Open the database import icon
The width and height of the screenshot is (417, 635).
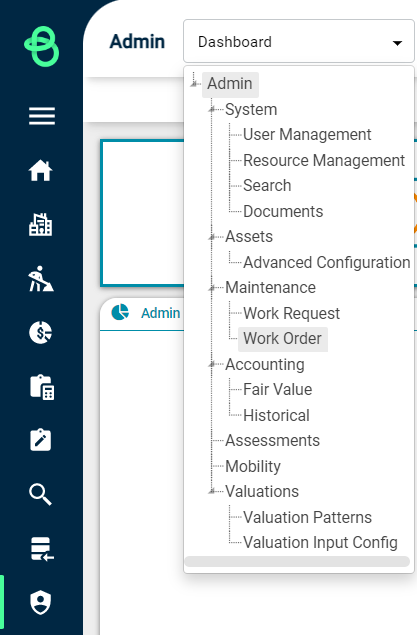coord(42,549)
